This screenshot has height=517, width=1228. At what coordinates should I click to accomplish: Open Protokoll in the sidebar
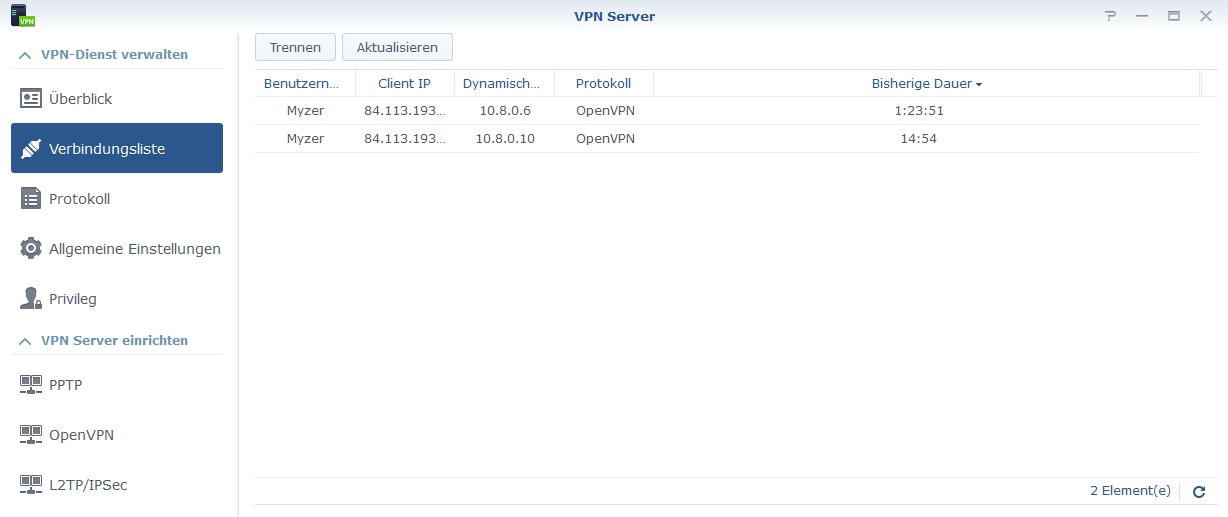pyautogui.click(x=117, y=199)
